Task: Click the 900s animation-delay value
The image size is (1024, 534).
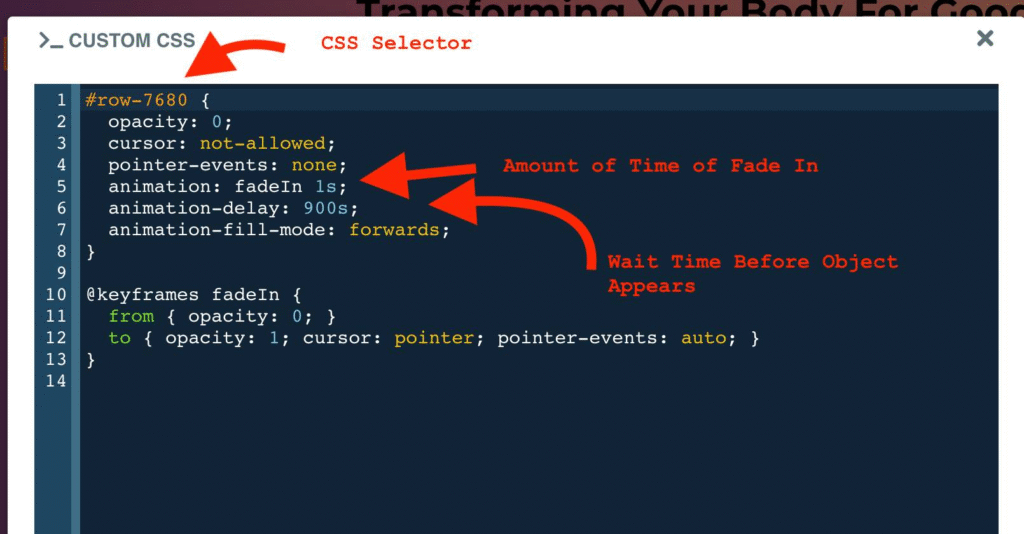Action: pyautogui.click(x=325, y=208)
